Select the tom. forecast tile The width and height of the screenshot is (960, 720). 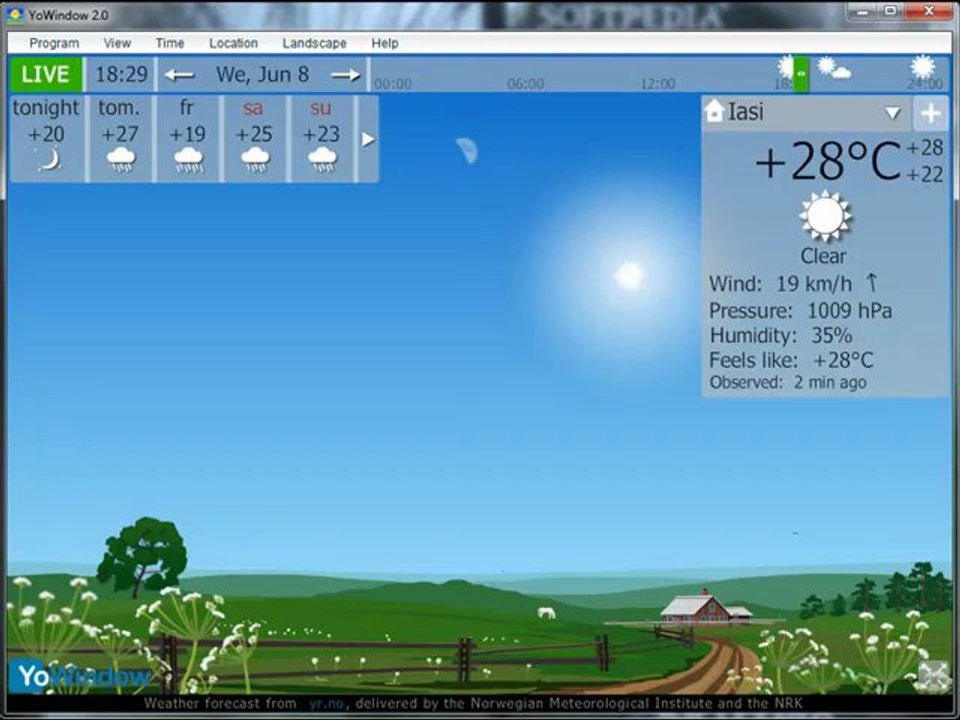120,138
